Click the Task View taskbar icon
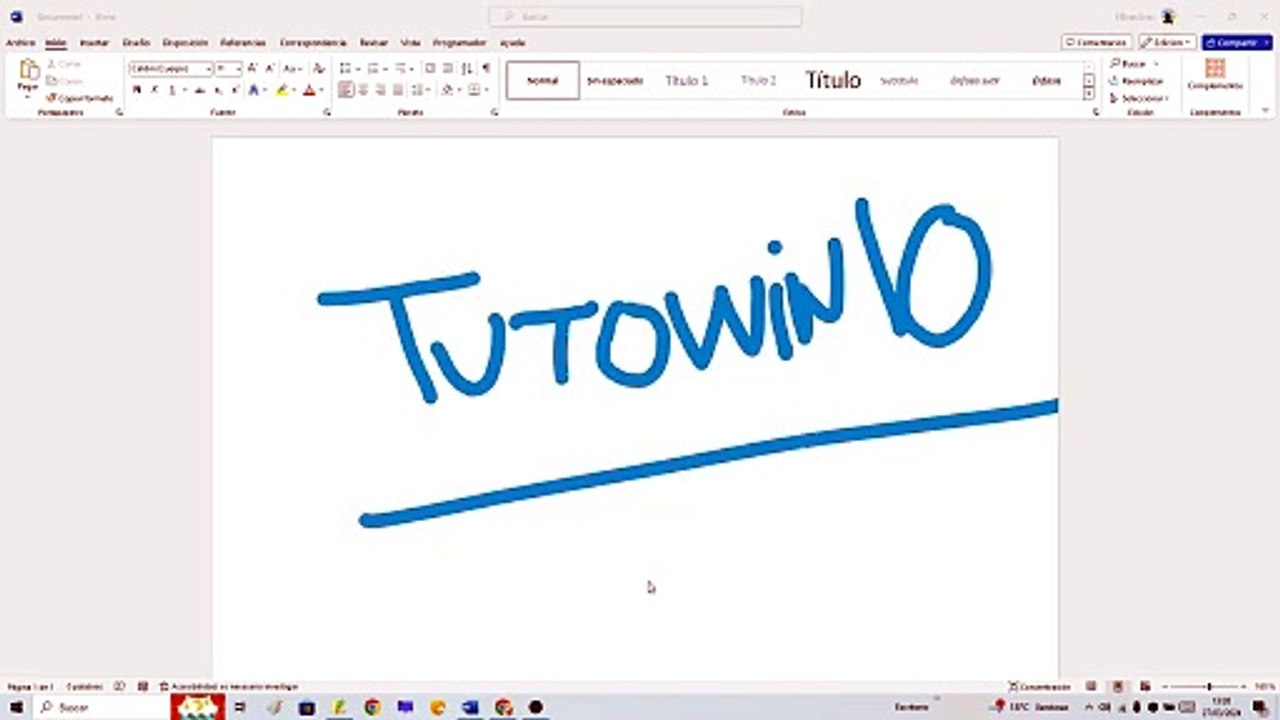This screenshot has height=720, width=1280. [x=240, y=707]
